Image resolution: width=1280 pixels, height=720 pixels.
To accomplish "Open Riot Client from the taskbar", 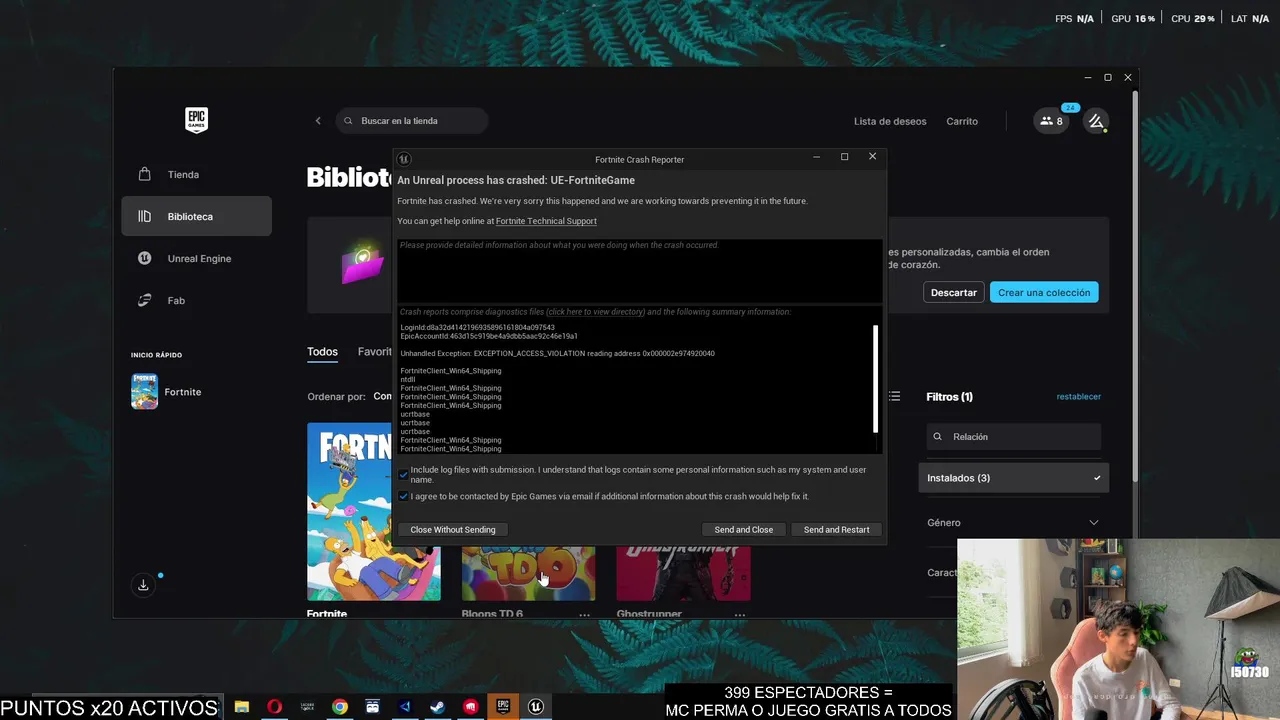I will (x=471, y=706).
